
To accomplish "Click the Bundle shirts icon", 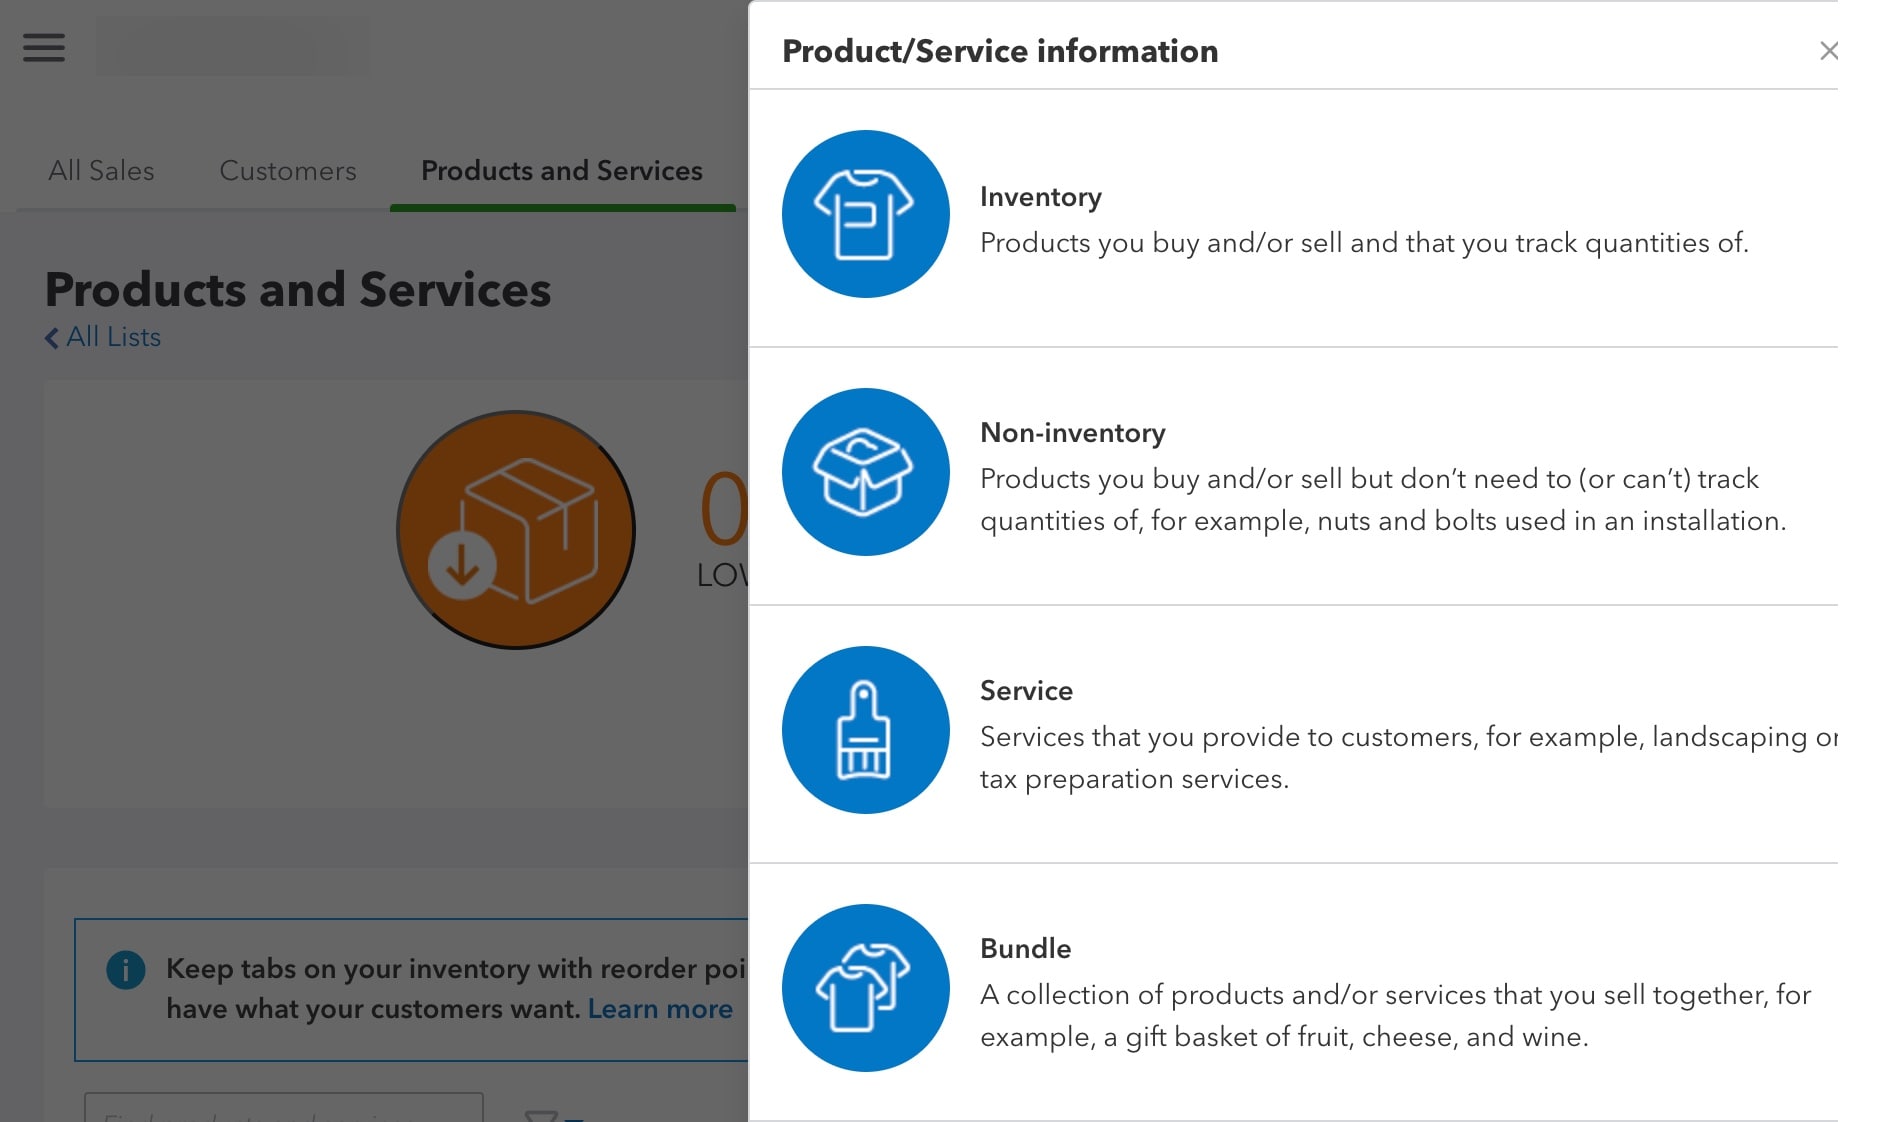I will point(865,988).
